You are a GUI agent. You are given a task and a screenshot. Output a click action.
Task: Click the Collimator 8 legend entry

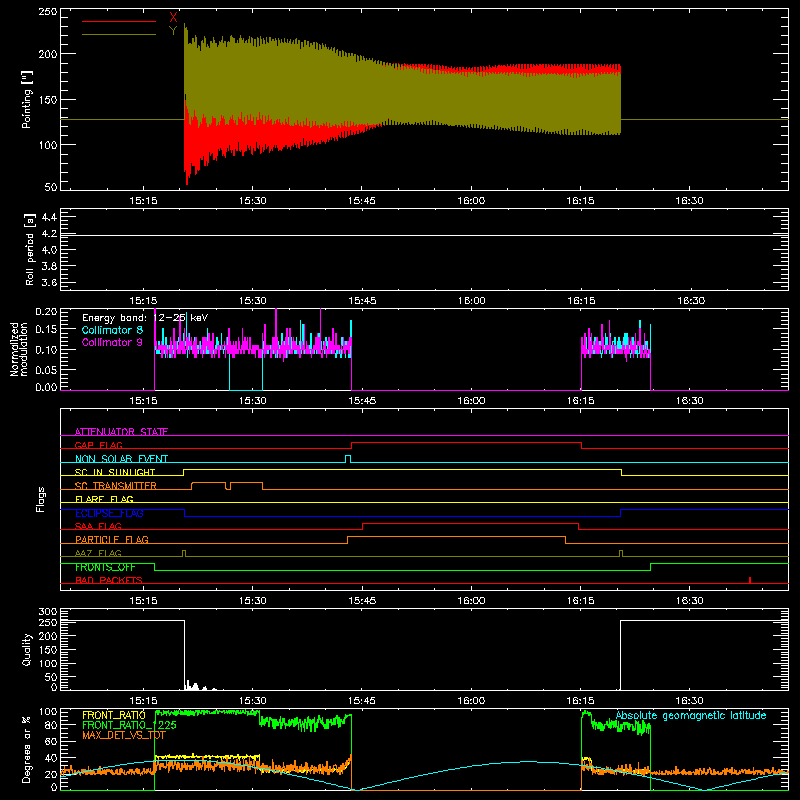pyautogui.click(x=112, y=330)
